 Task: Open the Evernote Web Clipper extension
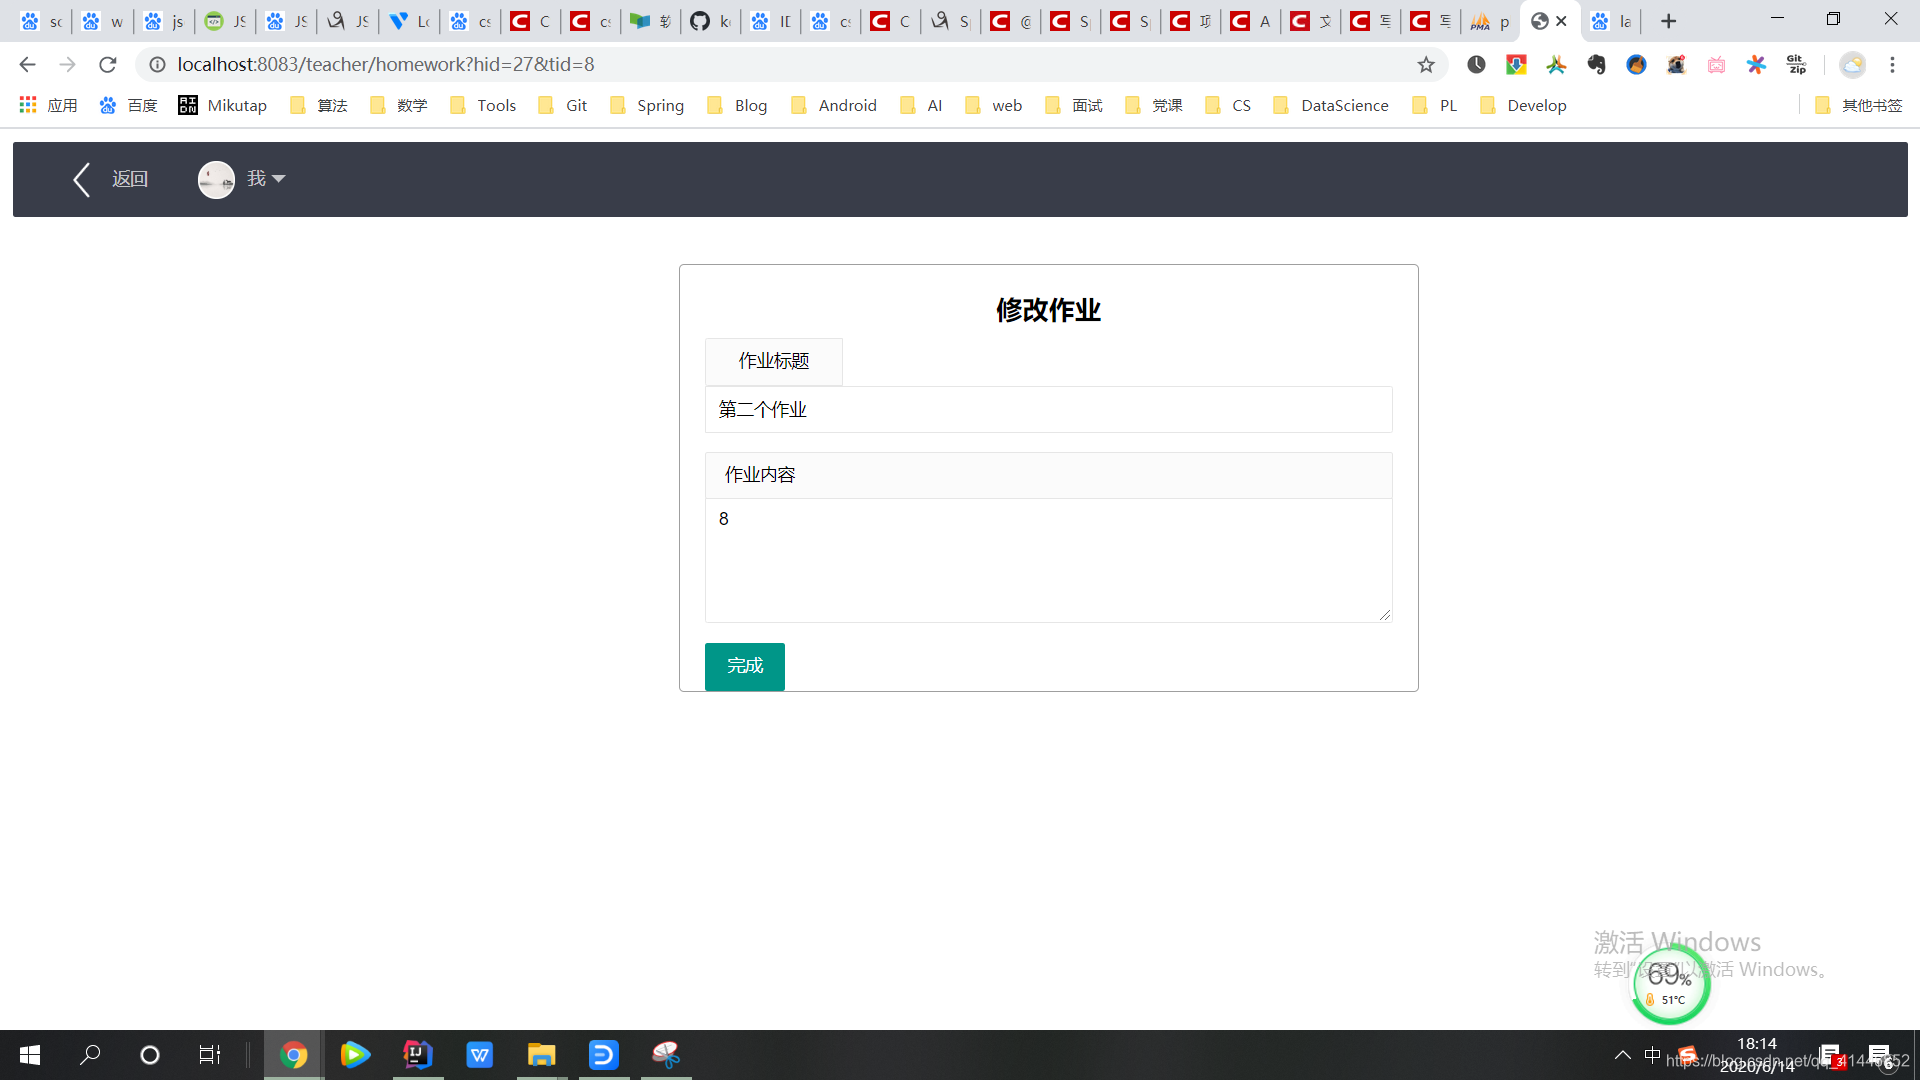[1596, 64]
